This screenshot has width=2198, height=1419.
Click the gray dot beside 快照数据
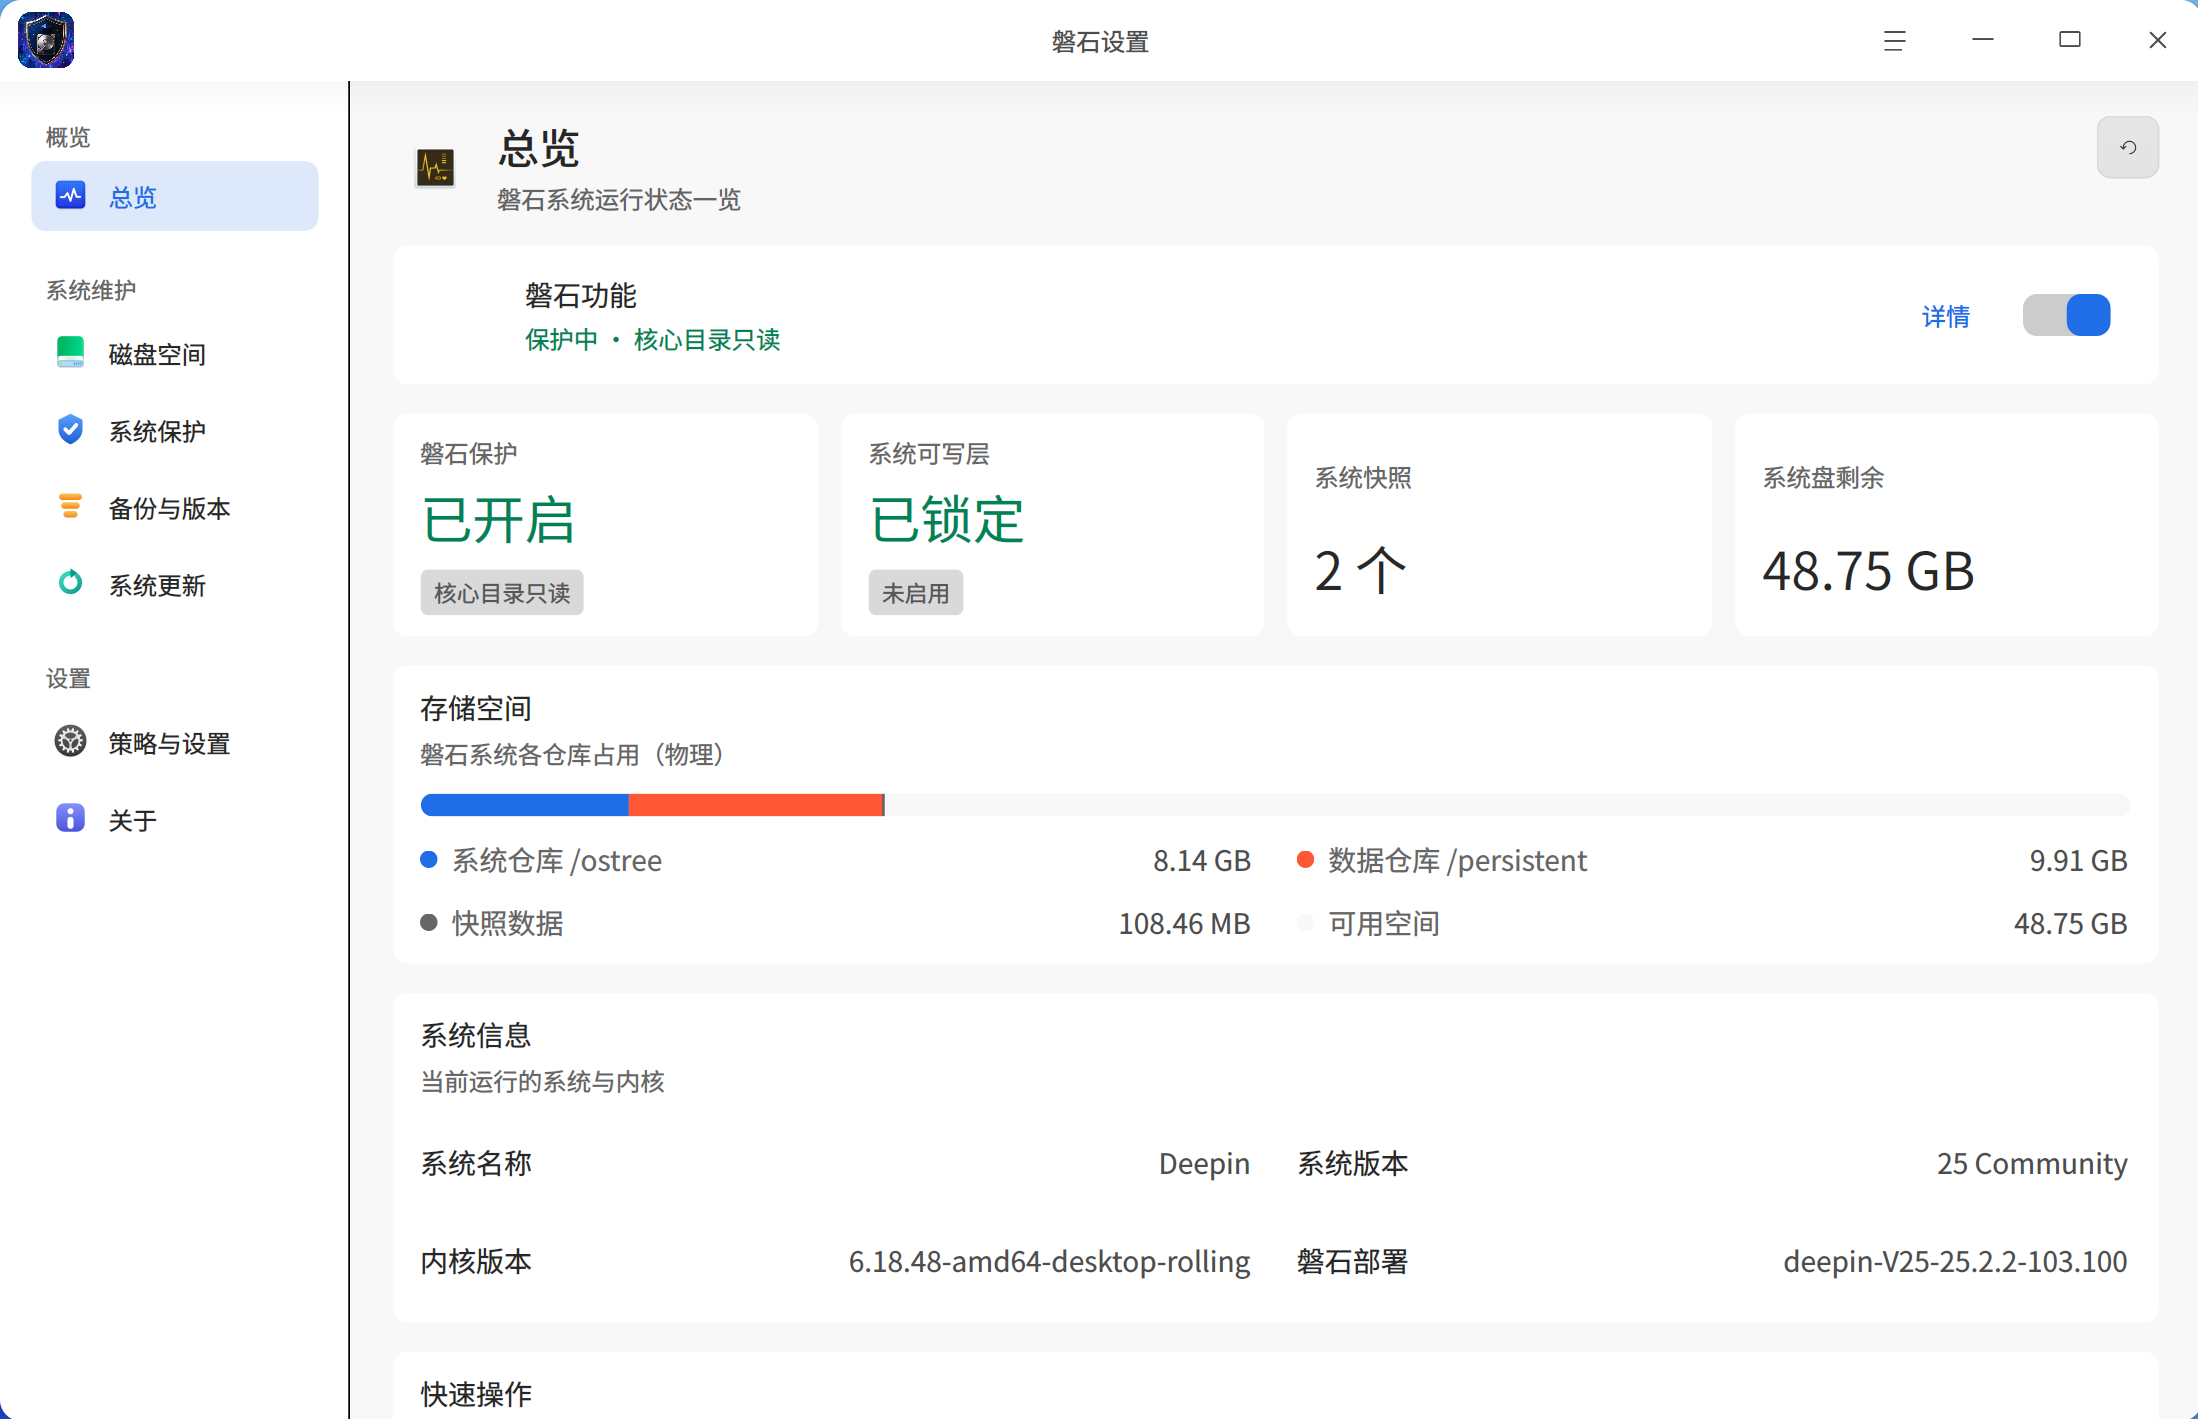pyautogui.click(x=429, y=922)
